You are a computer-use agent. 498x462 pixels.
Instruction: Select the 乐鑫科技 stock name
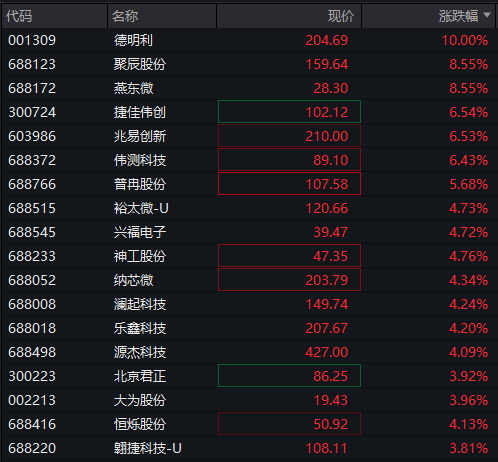tap(140, 328)
